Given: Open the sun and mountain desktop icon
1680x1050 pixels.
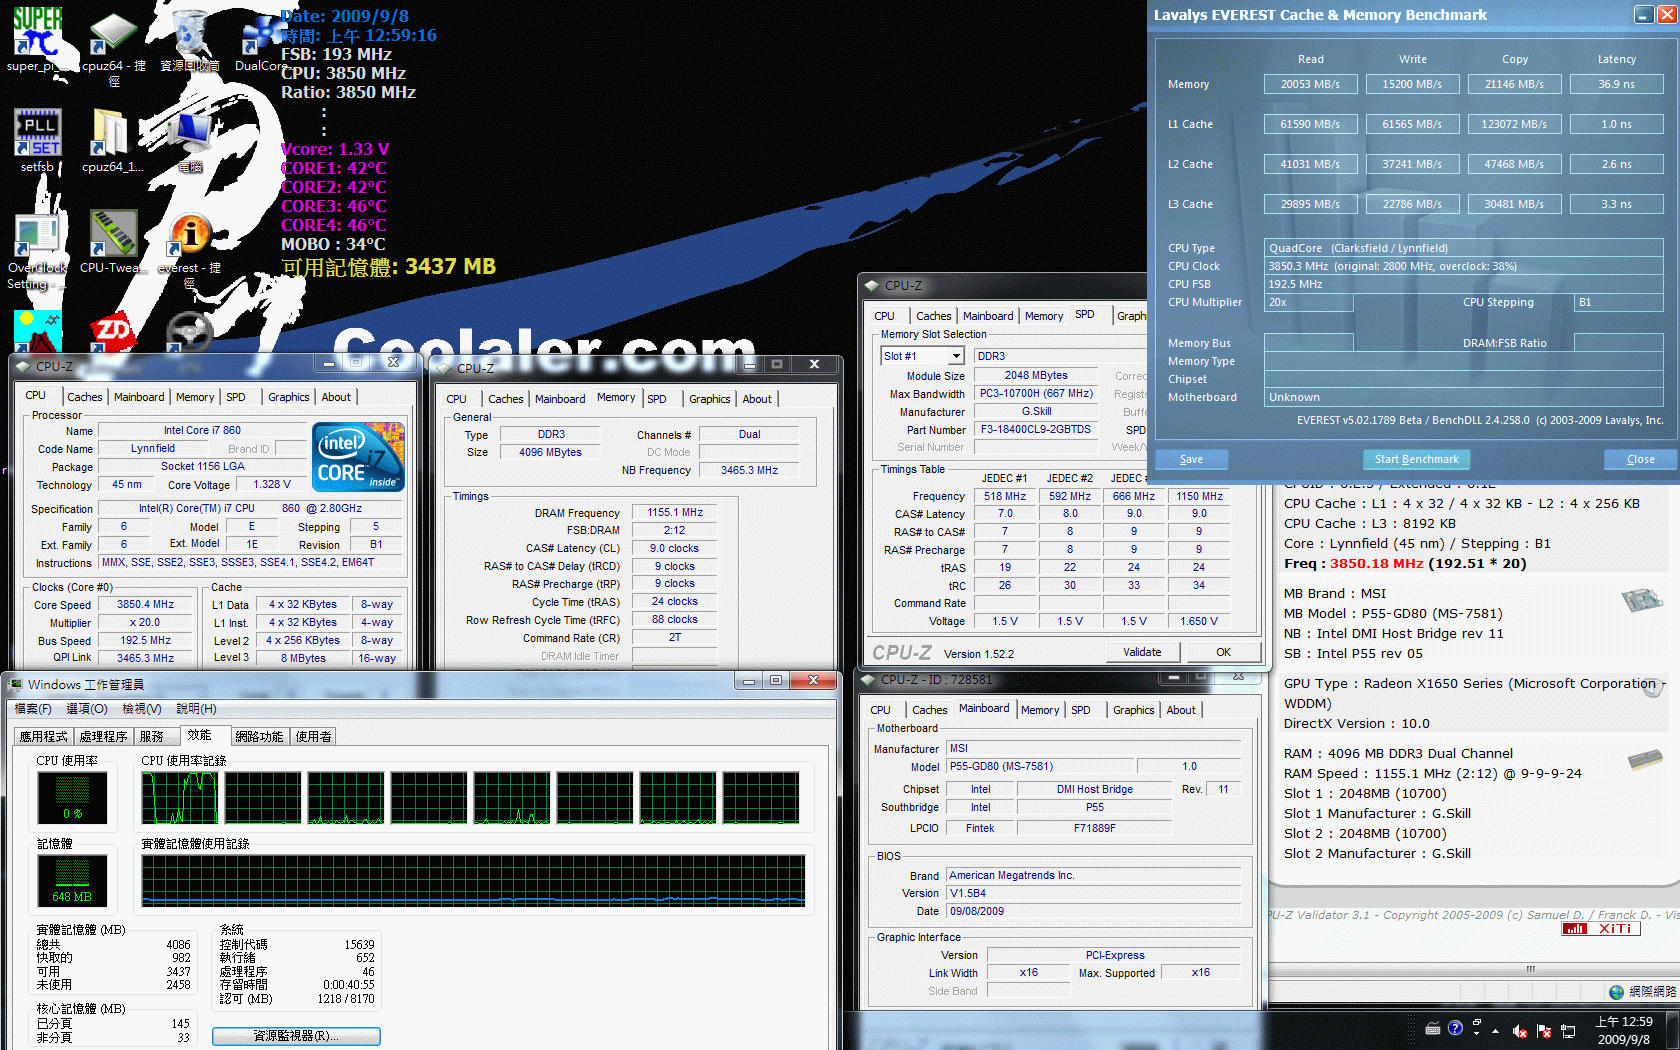Looking at the screenshot, I should click(37, 330).
